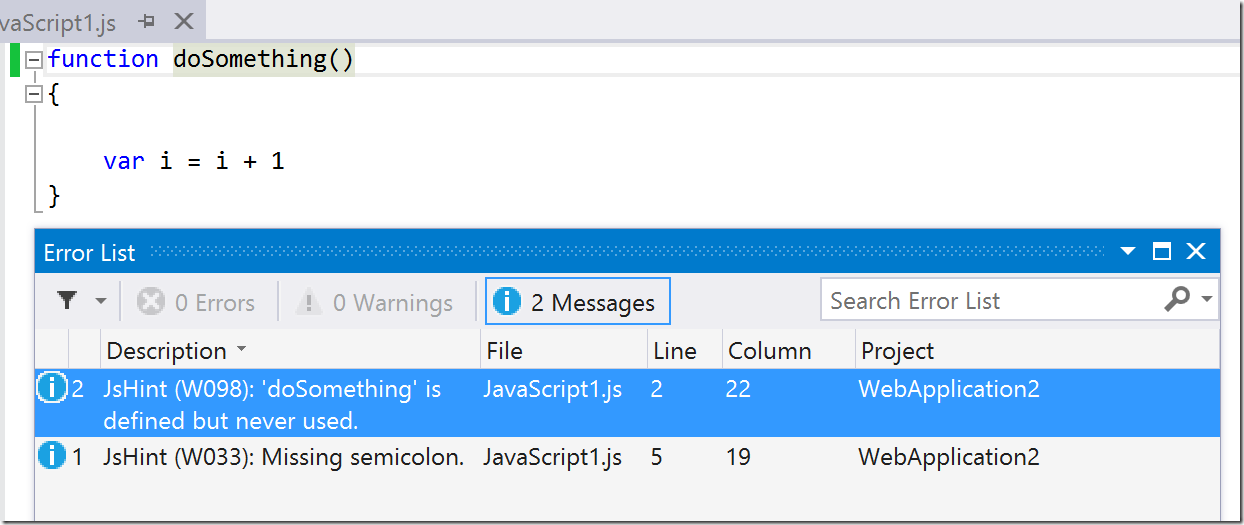Toggle the 0 Errors filter
The image size is (1244, 525).
(x=196, y=302)
